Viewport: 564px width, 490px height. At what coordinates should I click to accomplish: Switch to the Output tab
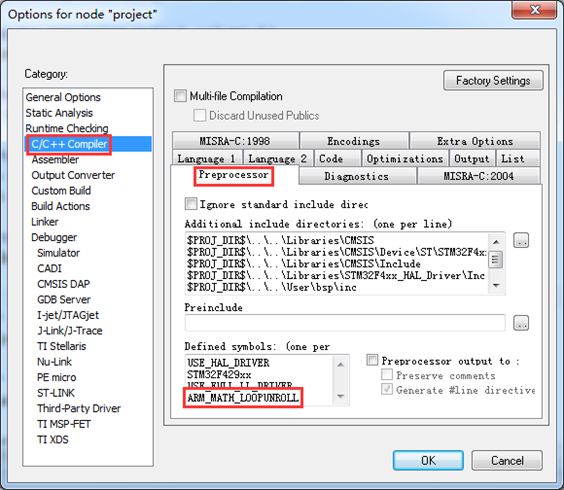click(x=472, y=159)
